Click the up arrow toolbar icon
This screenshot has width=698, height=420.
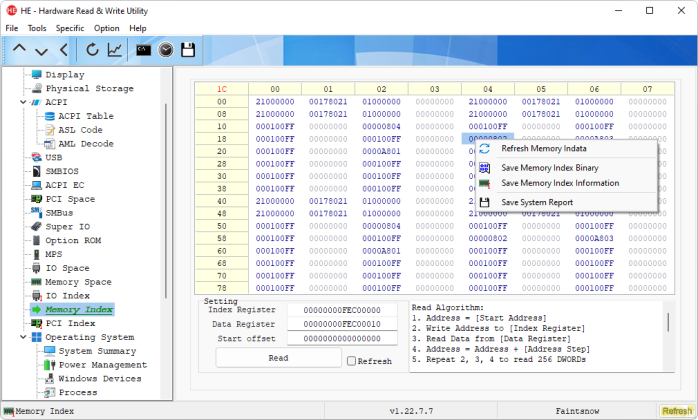[19, 49]
